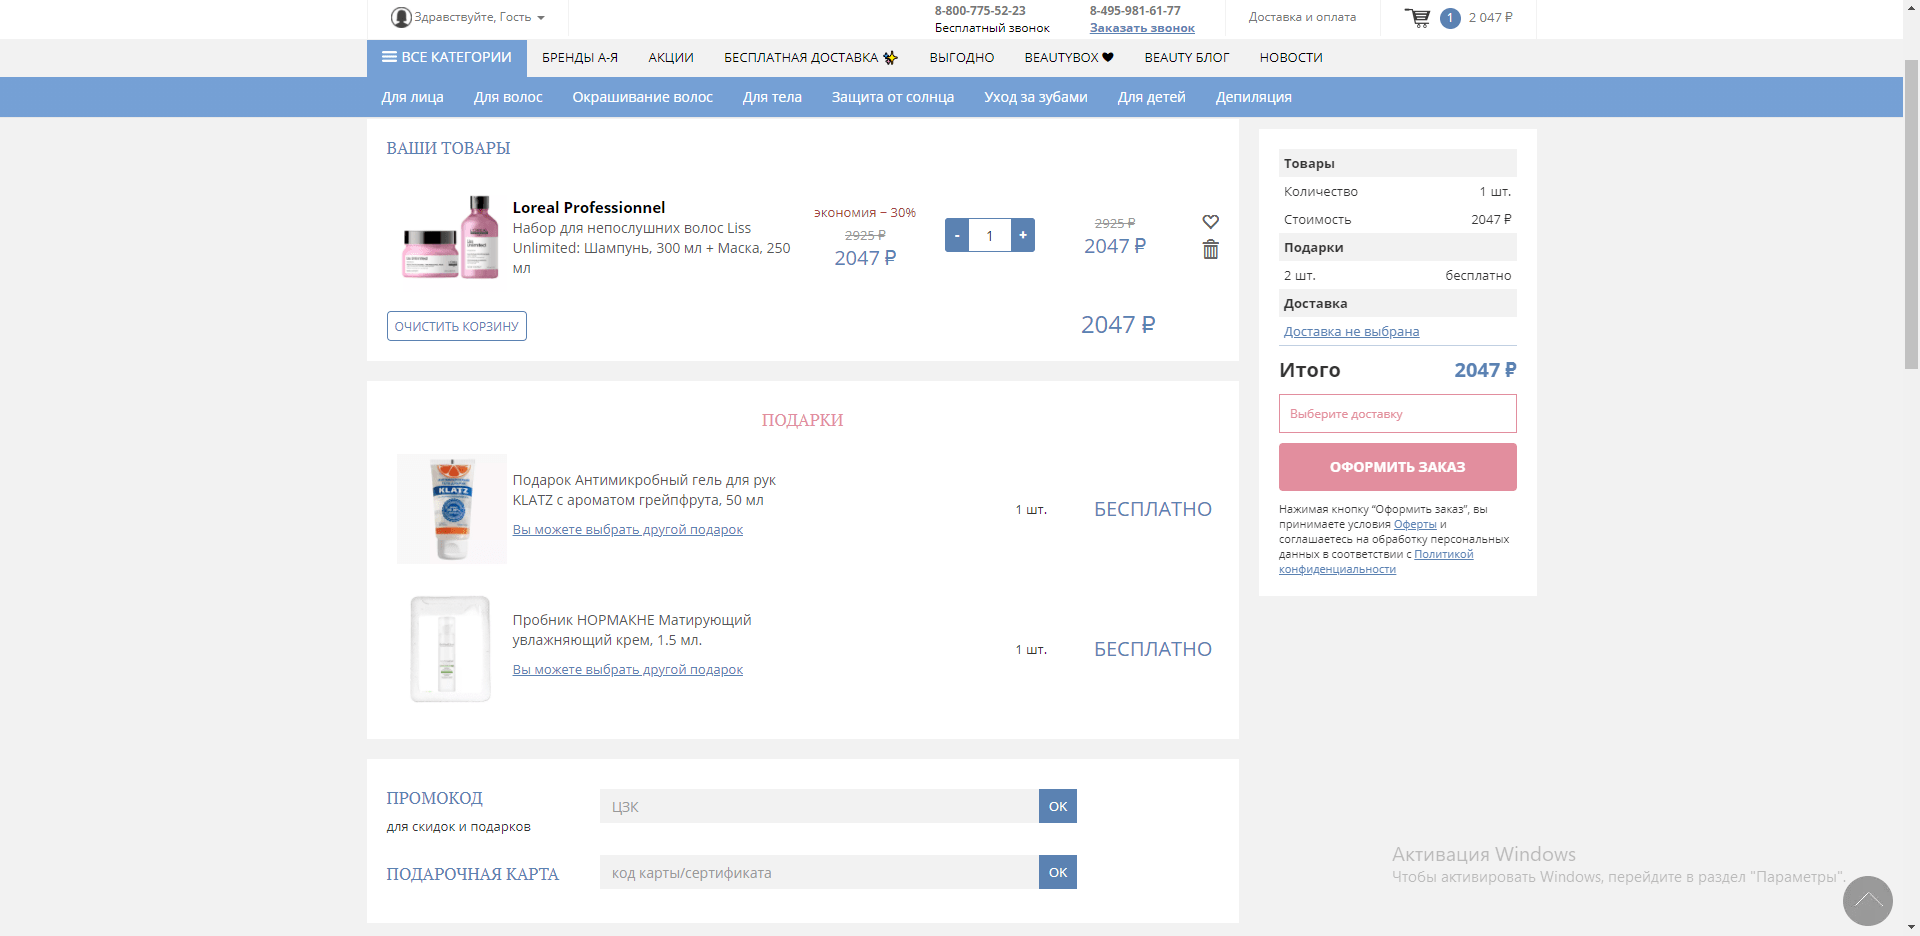Click the promo code input field
1920x936 pixels.
819,806
